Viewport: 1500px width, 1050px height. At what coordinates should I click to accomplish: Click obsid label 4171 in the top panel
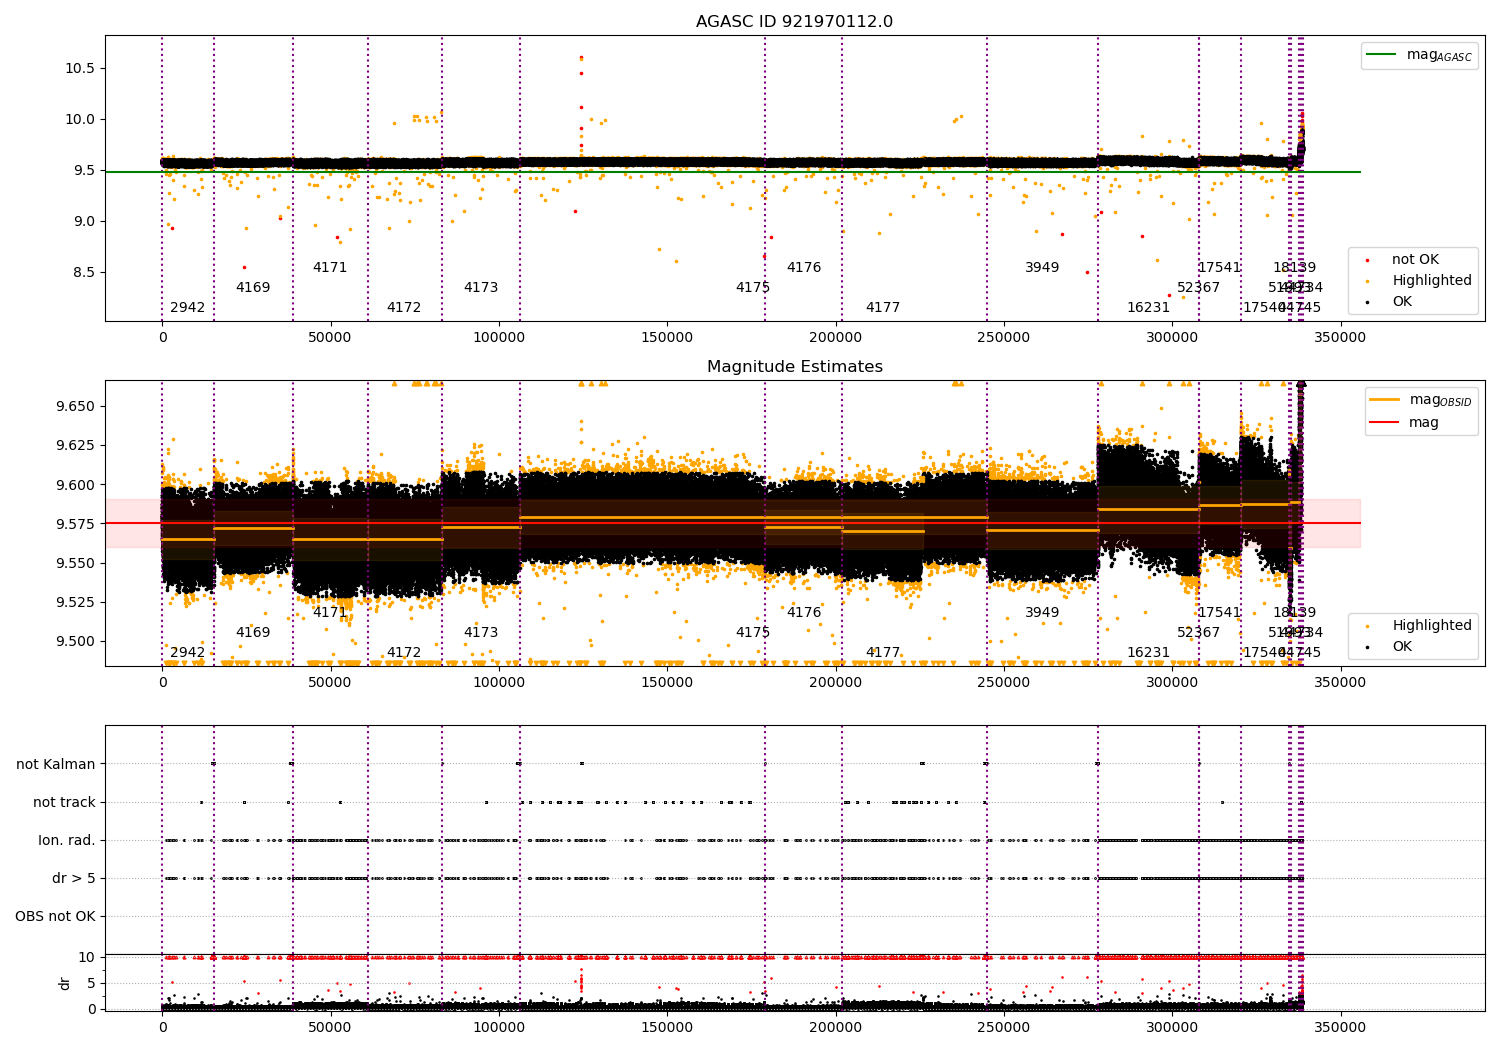330,268
